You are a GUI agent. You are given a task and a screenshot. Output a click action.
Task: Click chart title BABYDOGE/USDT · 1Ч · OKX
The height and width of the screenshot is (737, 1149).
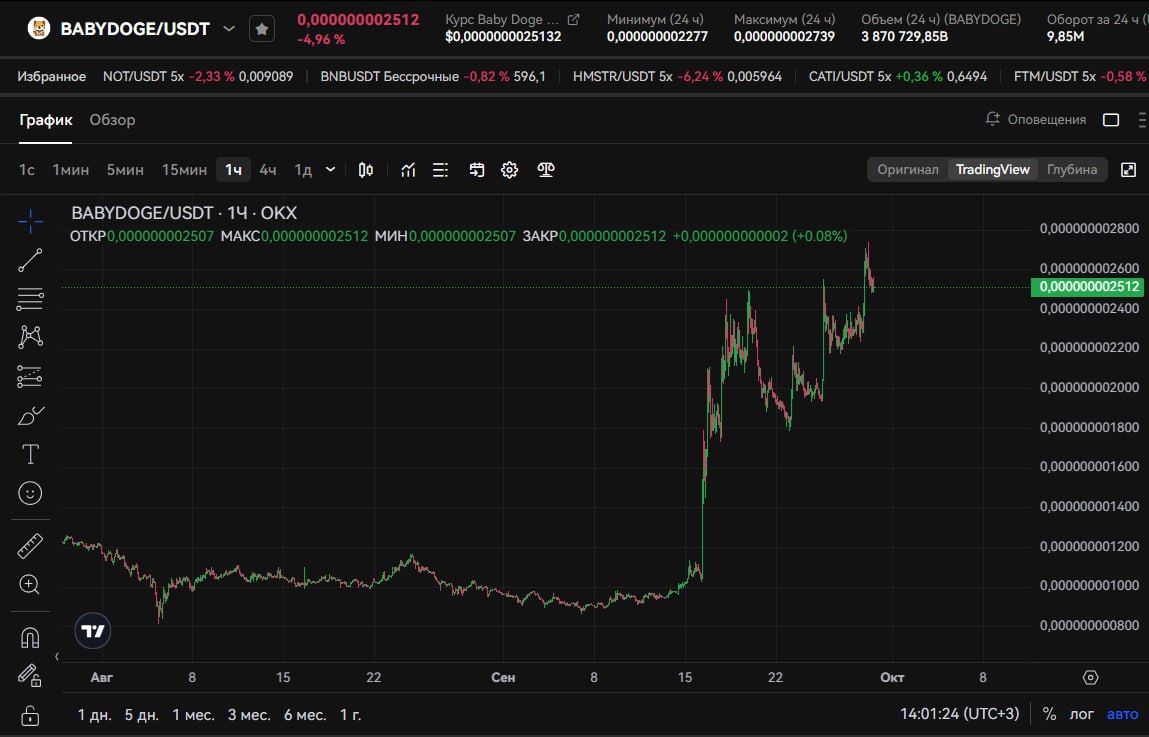pyautogui.click(x=184, y=213)
